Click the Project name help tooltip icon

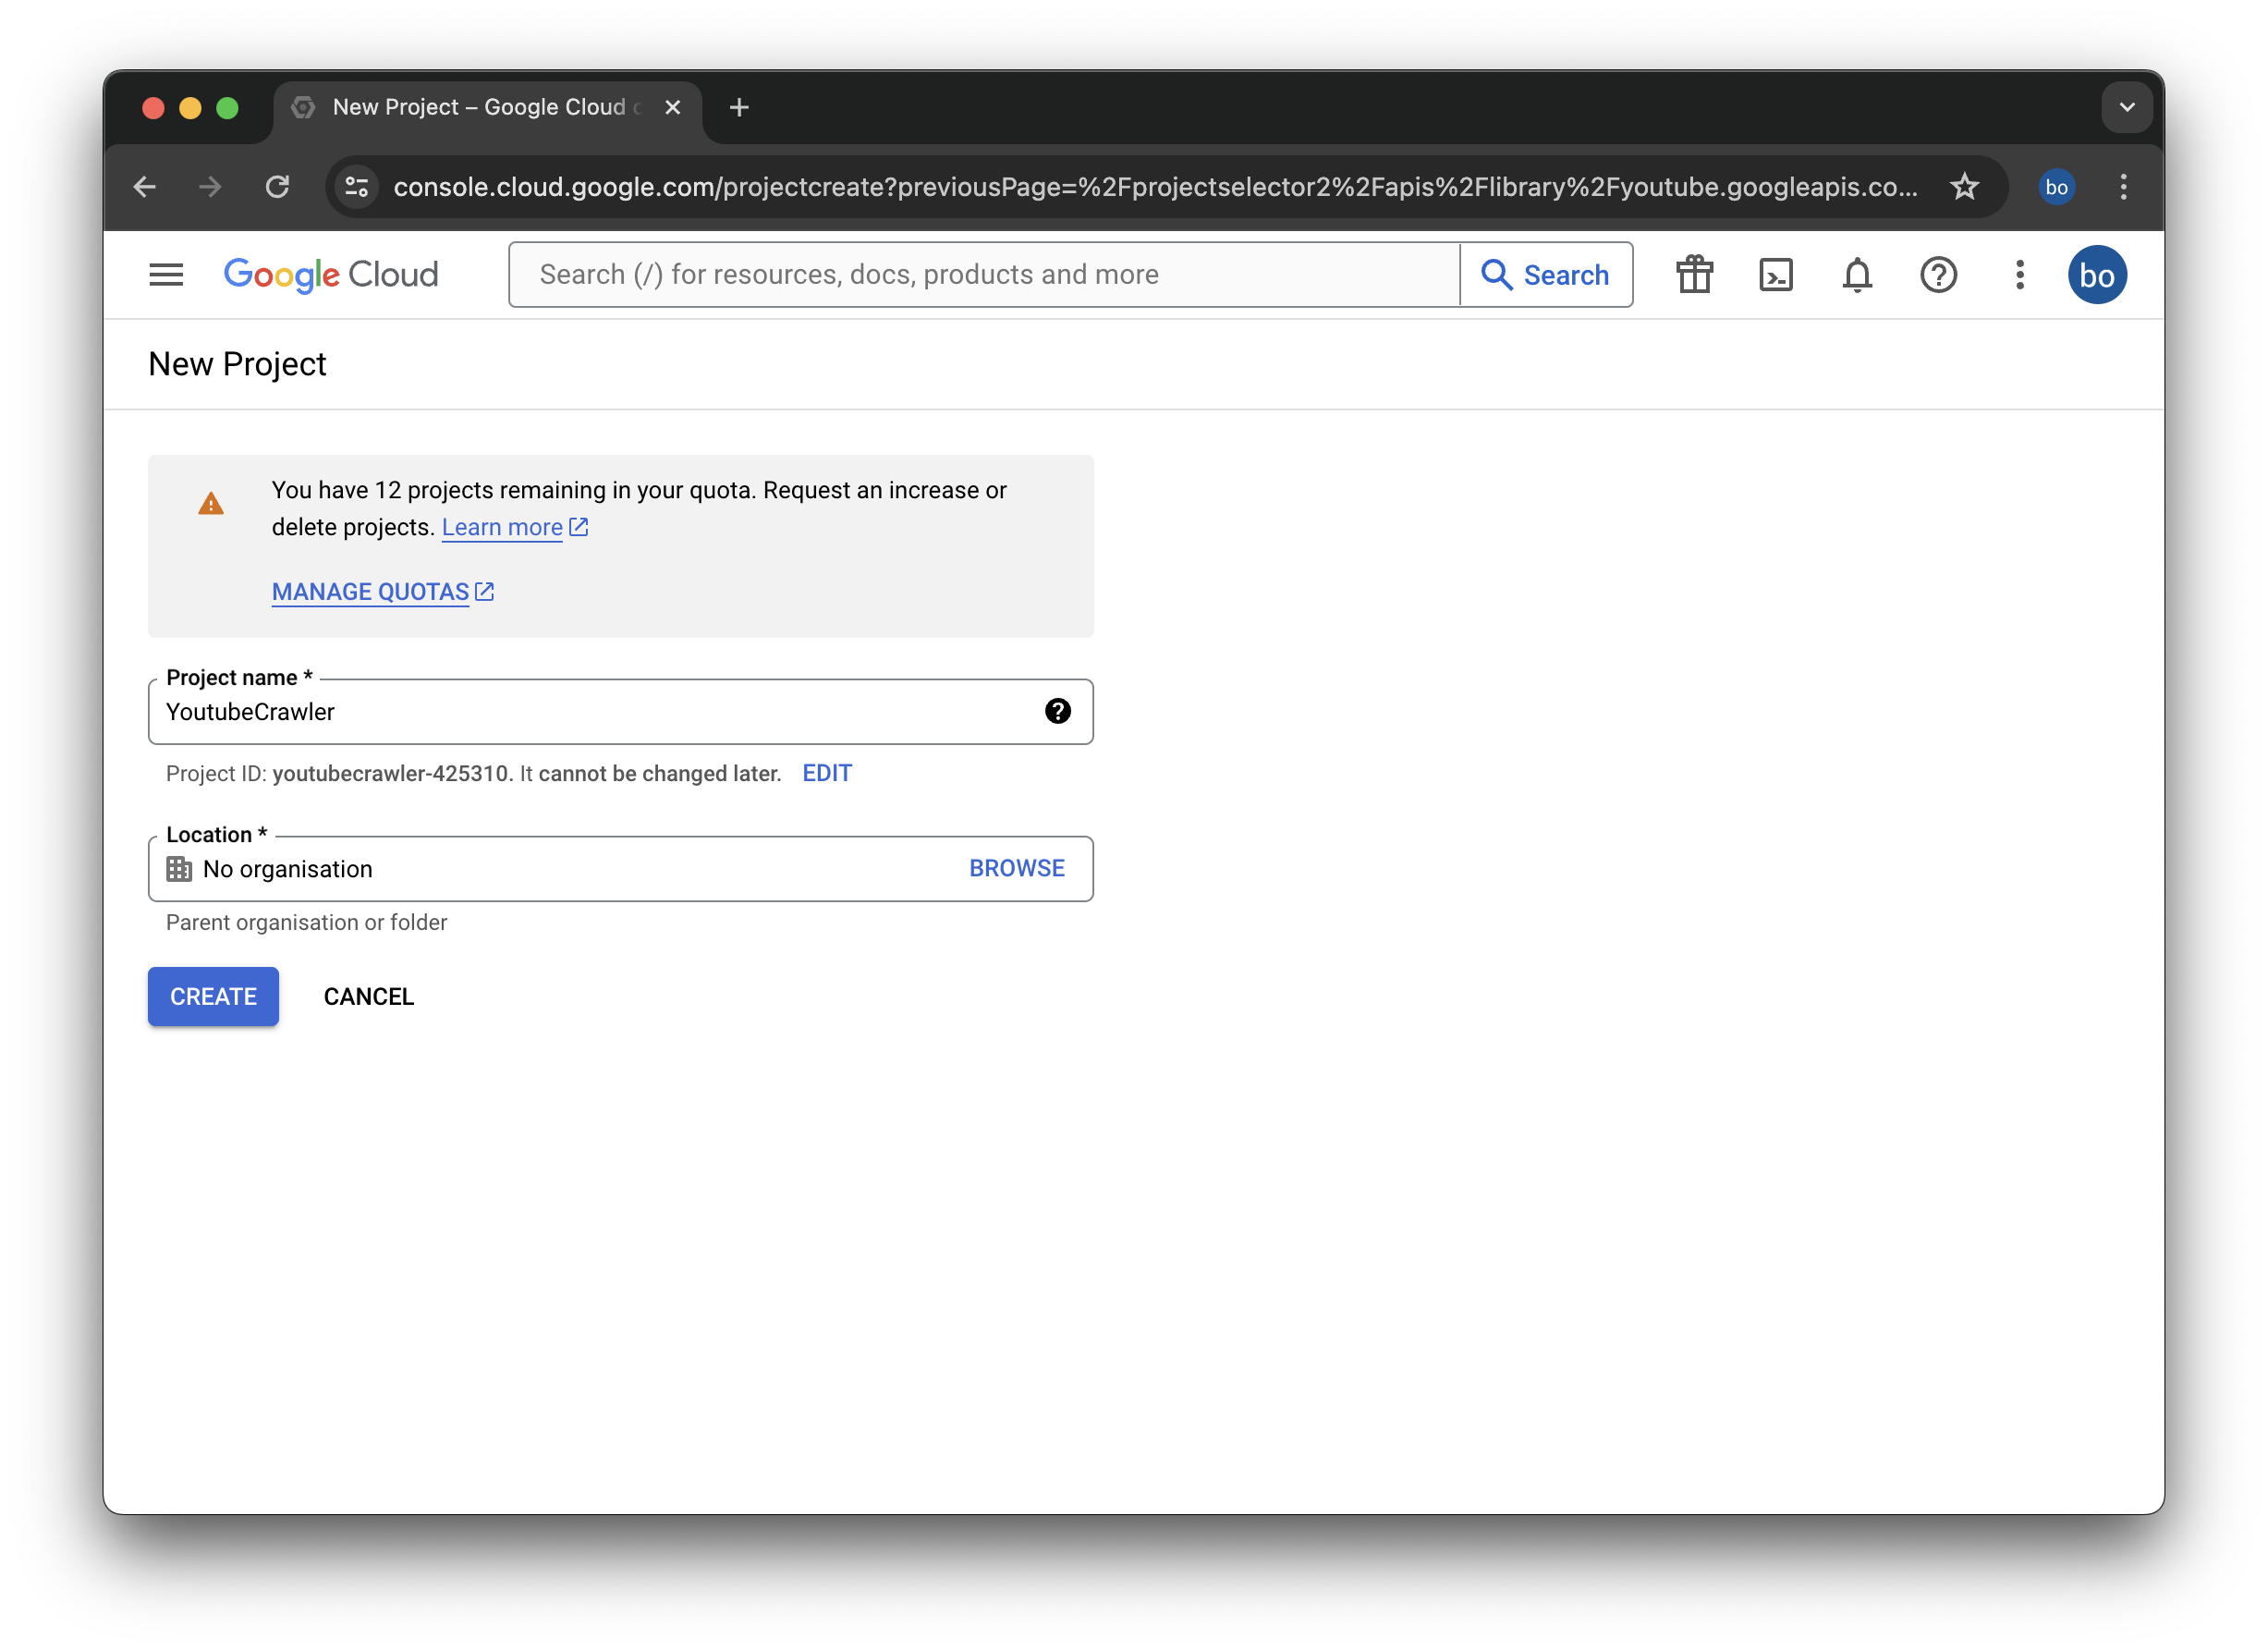(x=1057, y=711)
